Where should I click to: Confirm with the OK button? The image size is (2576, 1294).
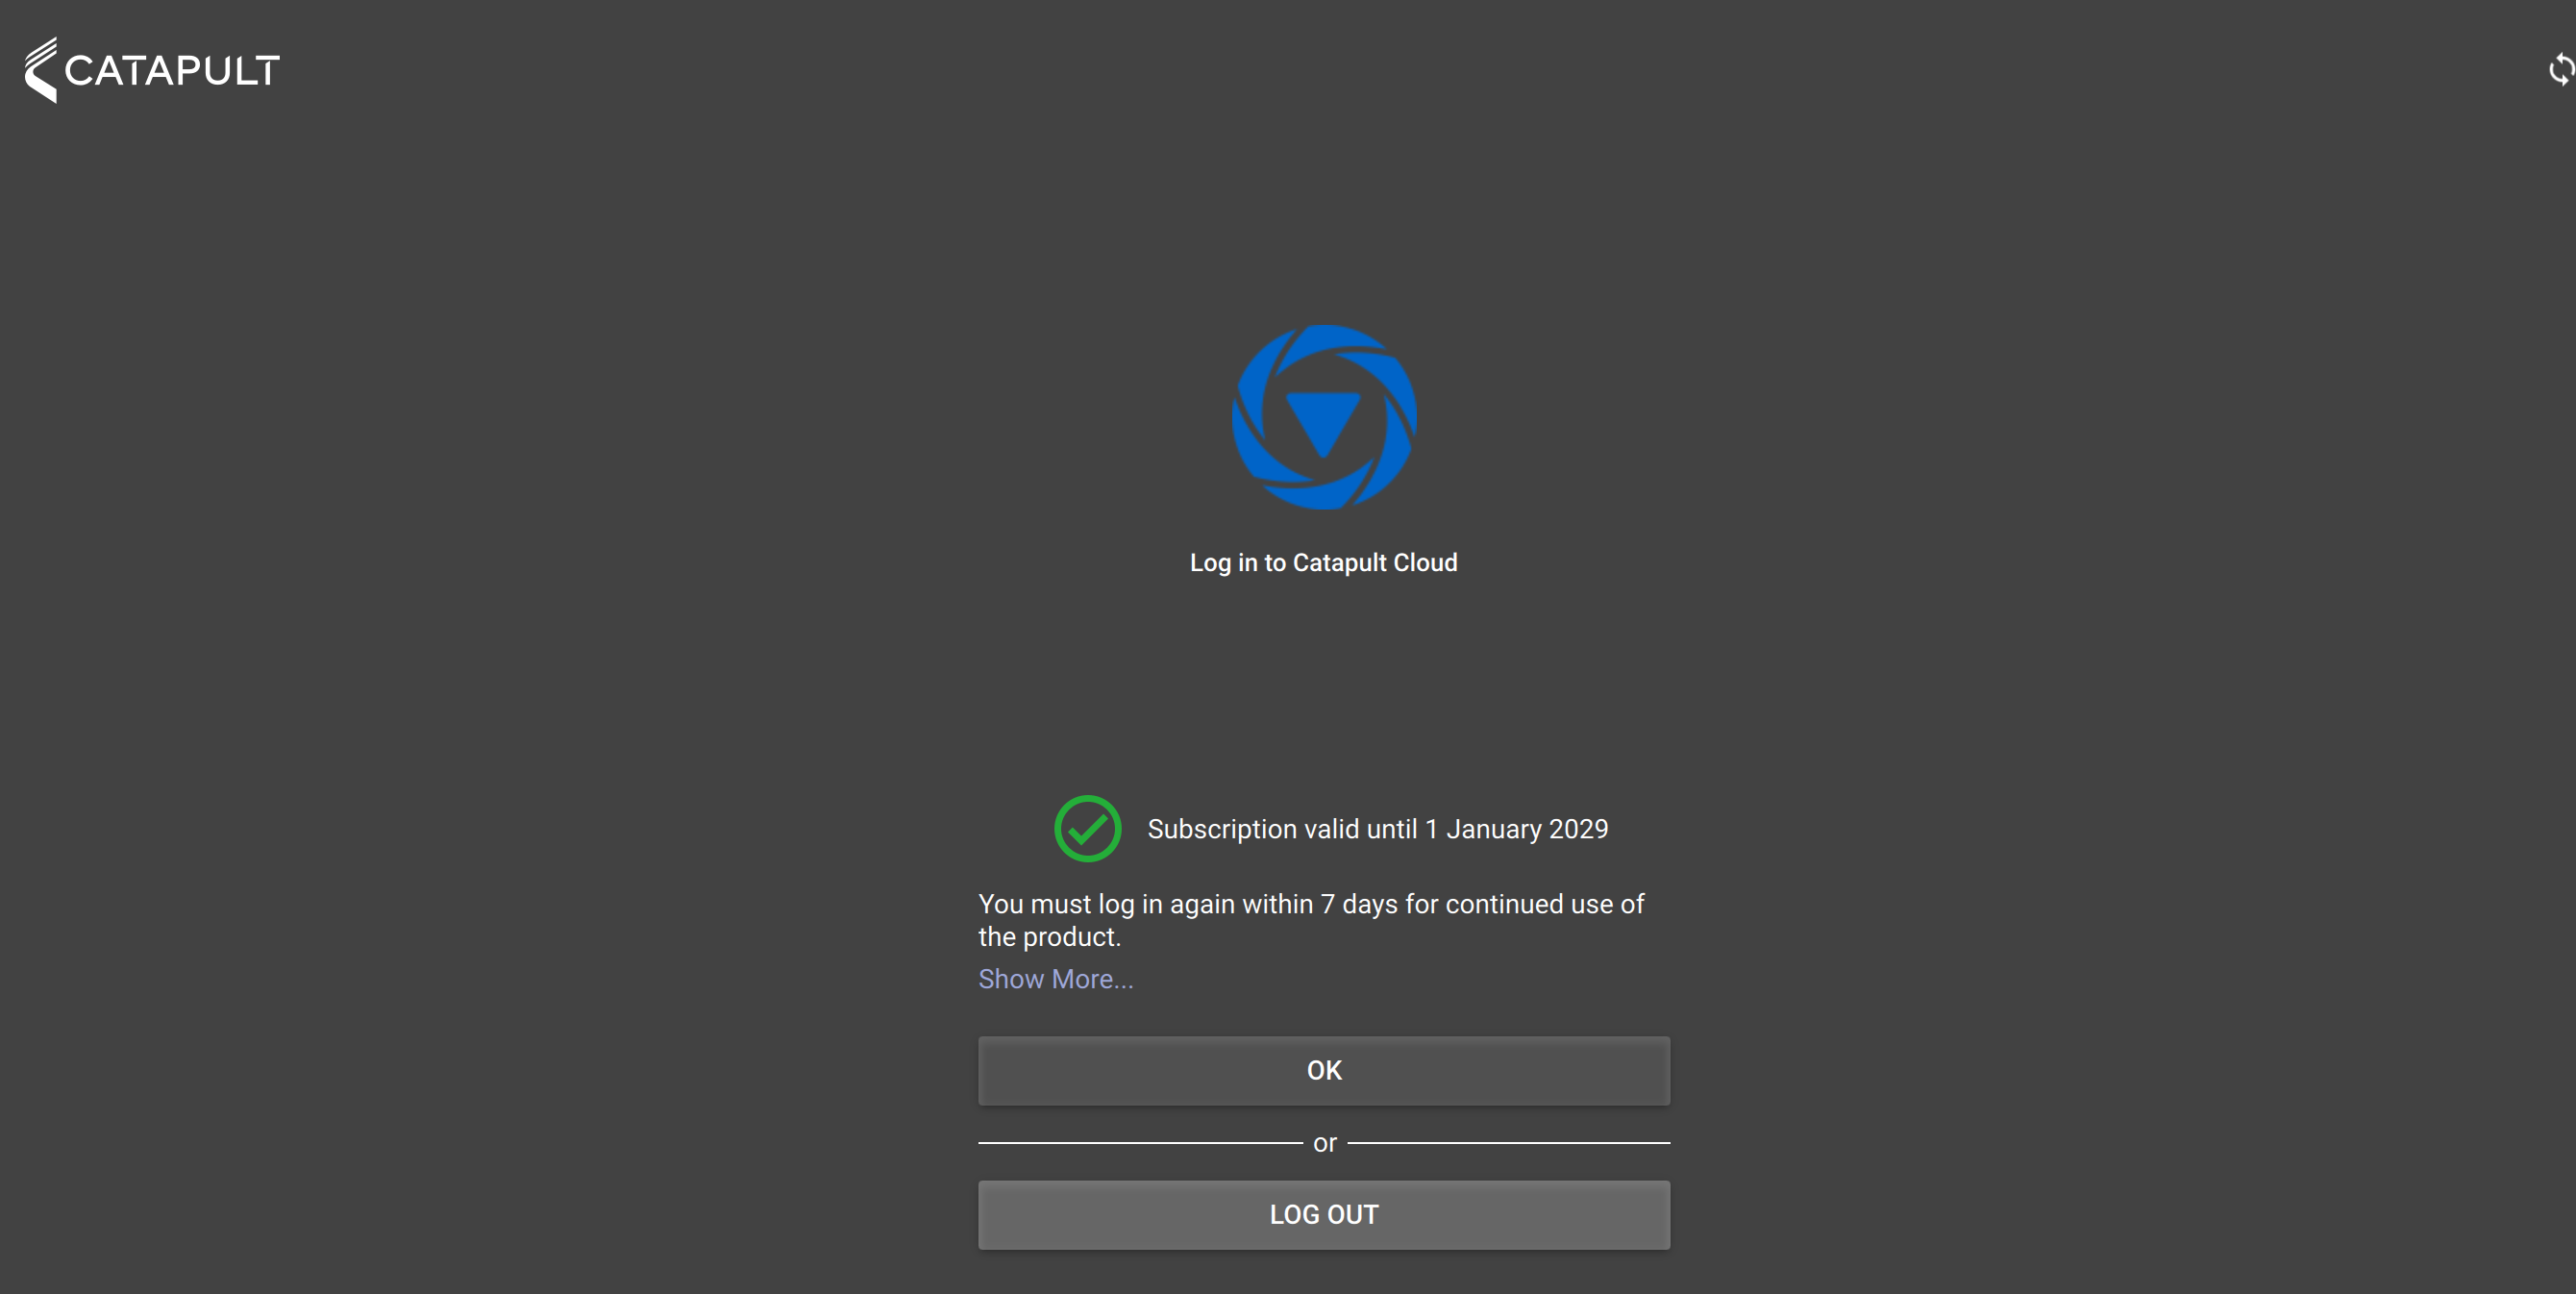click(1324, 1071)
